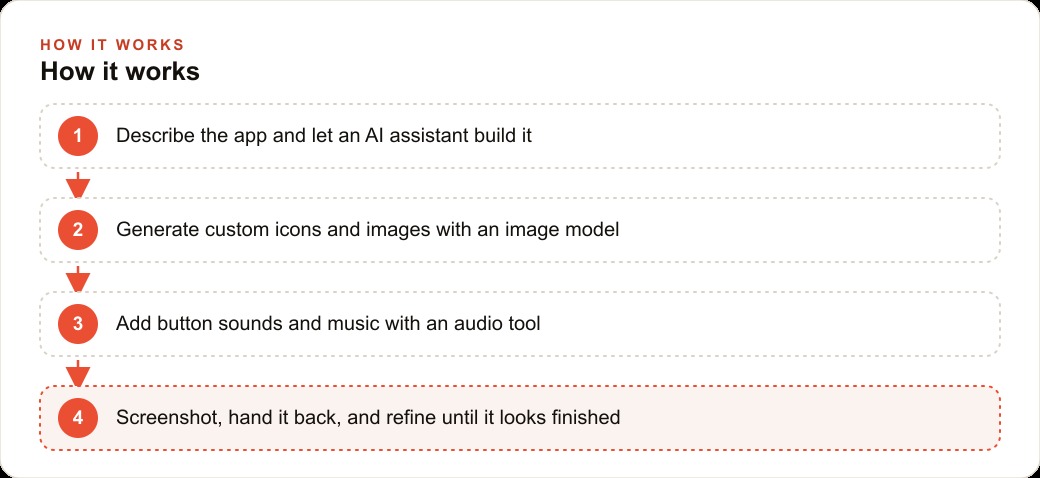
Task: Select the 'Describe the app' step card
Action: (x=520, y=136)
